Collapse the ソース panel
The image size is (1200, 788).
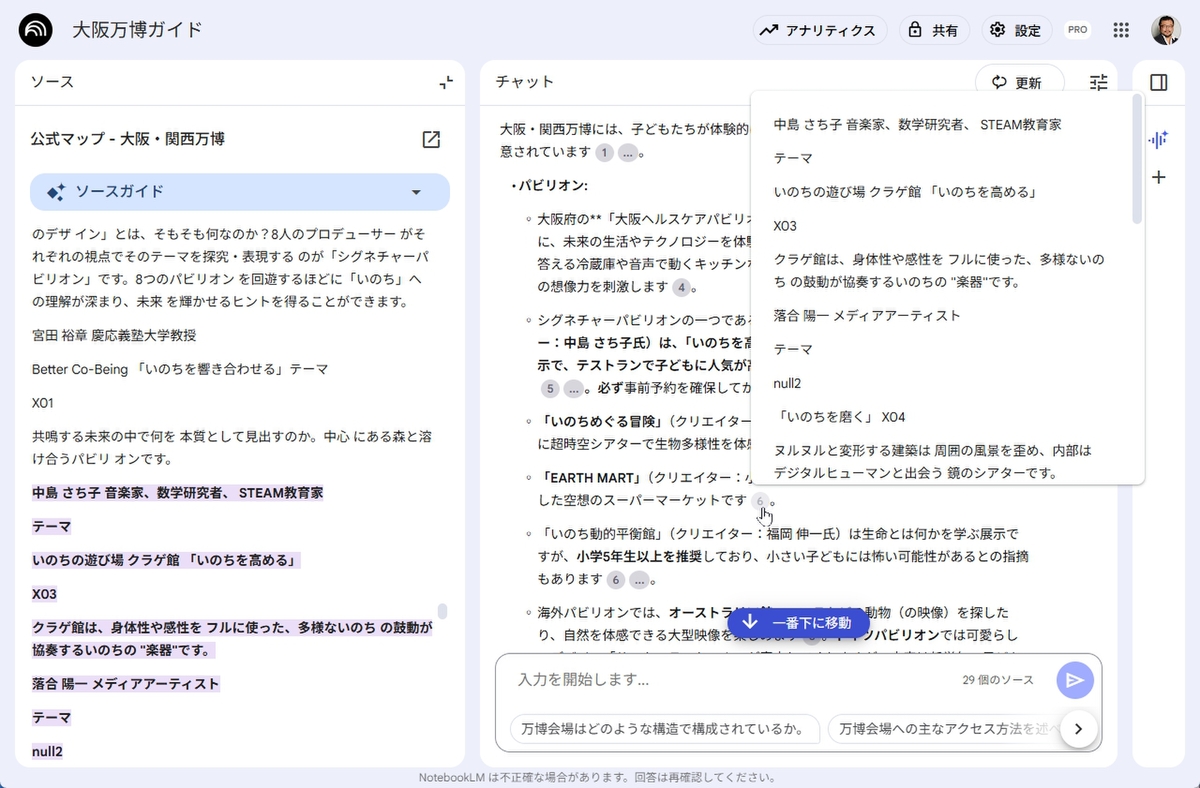click(446, 82)
